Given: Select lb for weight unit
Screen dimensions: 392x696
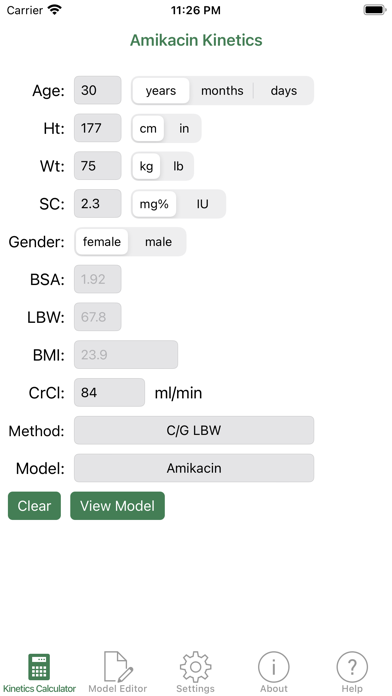Looking at the screenshot, I should [178, 166].
